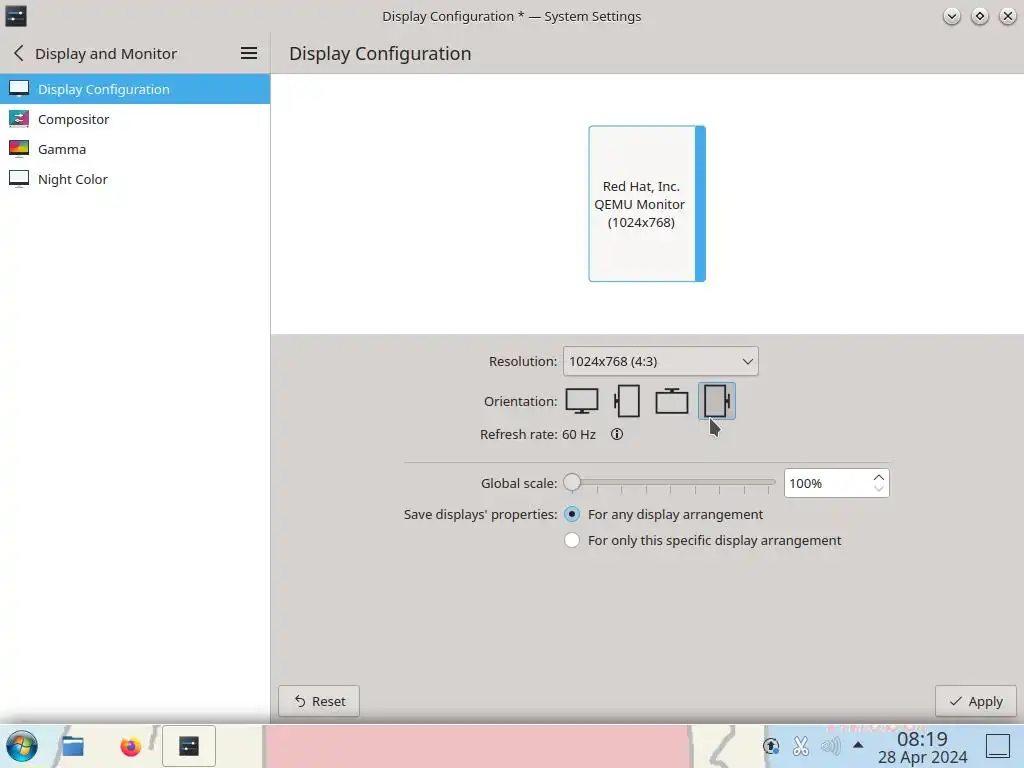Viewport: 1024px width, 768px height.
Task: Click the Gamma icon in sidebar
Action: pos(19,149)
